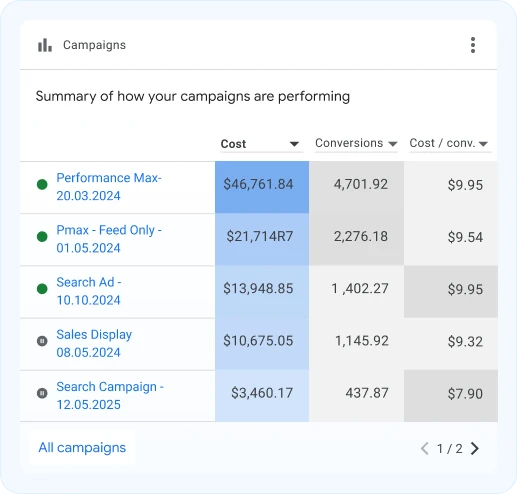
Task: Open Performance Max-20.03.2024 campaign link
Action: point(109,187)
